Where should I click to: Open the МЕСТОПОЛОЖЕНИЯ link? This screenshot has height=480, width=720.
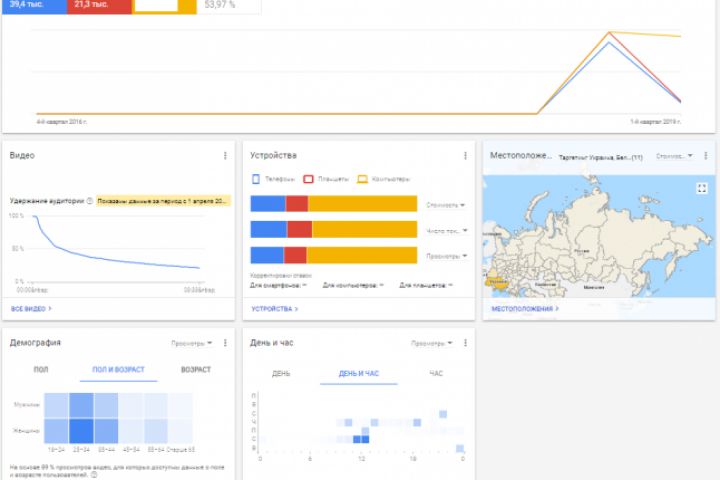pos(525,309)
